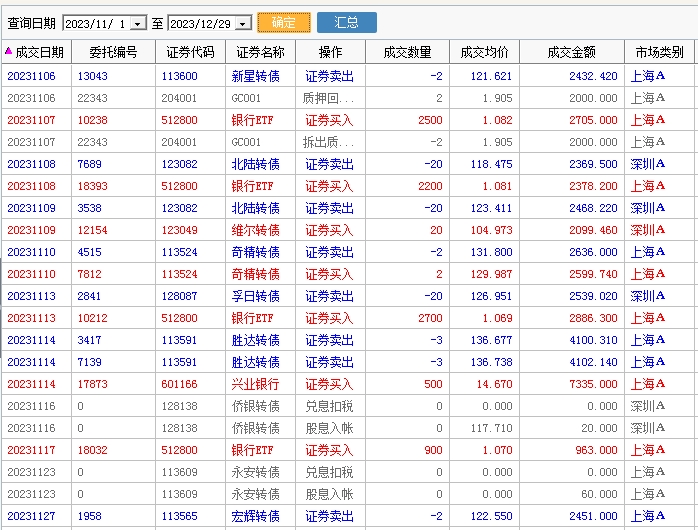698x530 pixels.
Task: Select the 维尔转债 证券买入 row
Action: click(255, 230)
